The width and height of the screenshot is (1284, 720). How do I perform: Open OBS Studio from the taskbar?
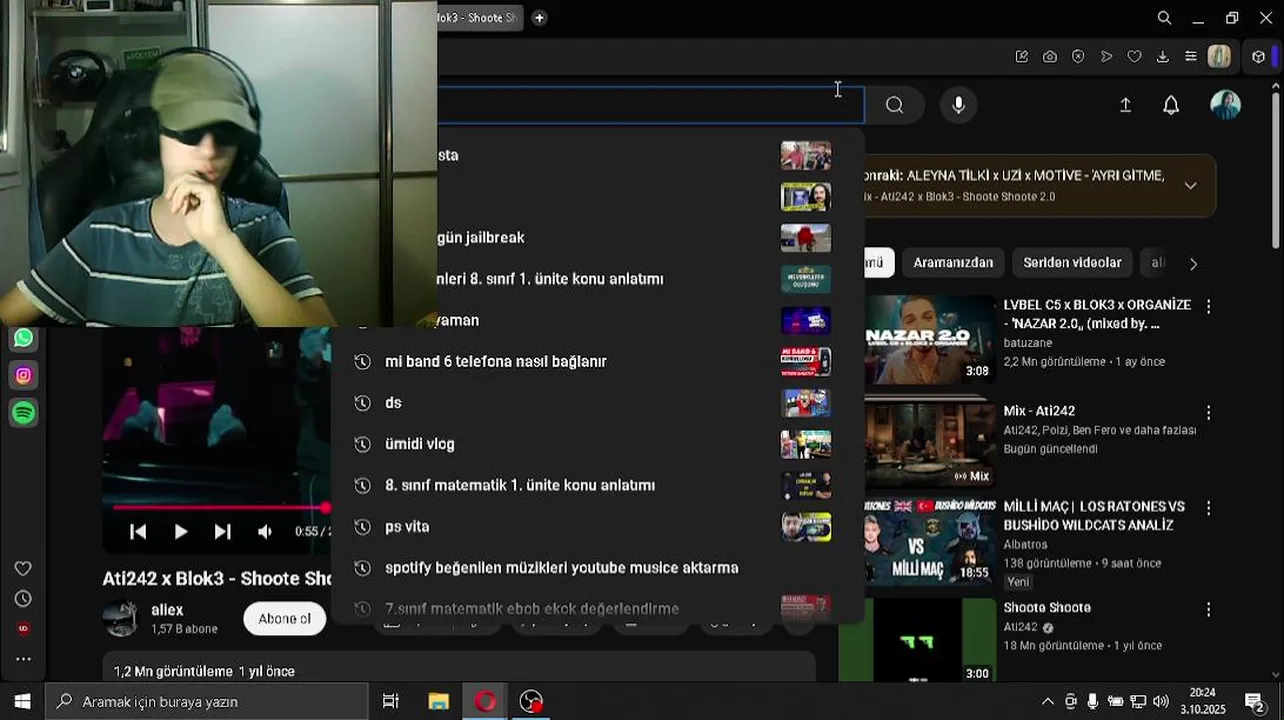point(531,702)
